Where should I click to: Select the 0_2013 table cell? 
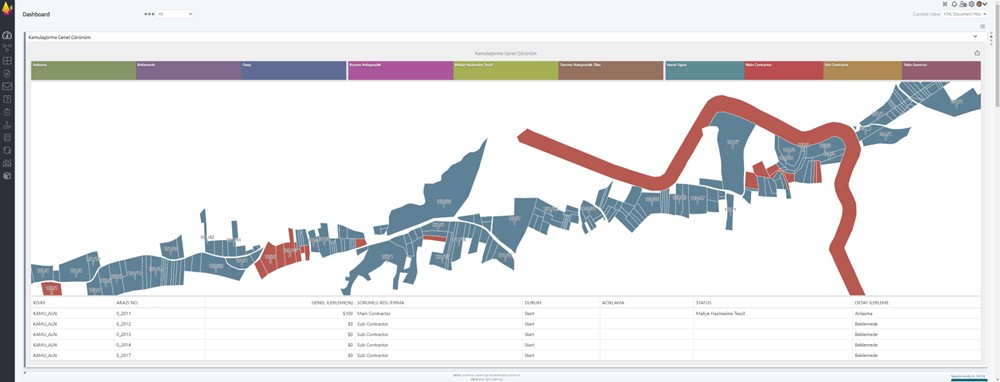(159, 334)
